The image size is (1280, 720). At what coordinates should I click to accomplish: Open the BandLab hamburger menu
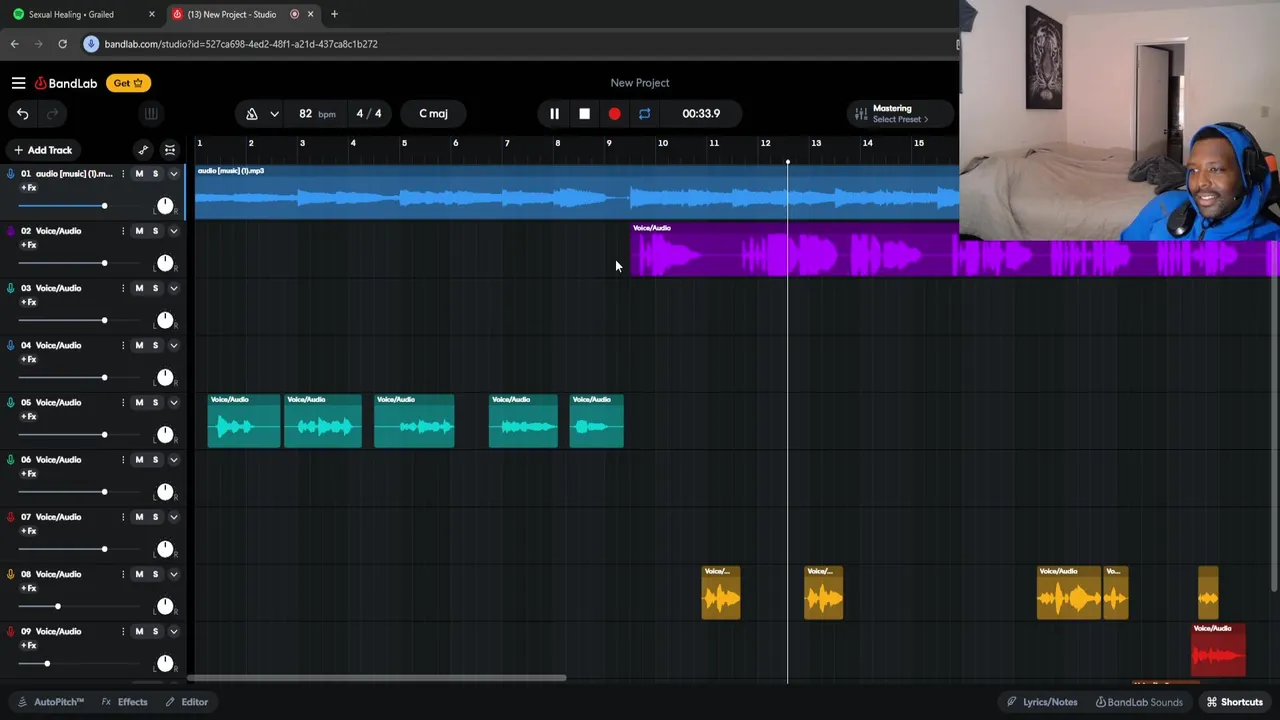19,83
